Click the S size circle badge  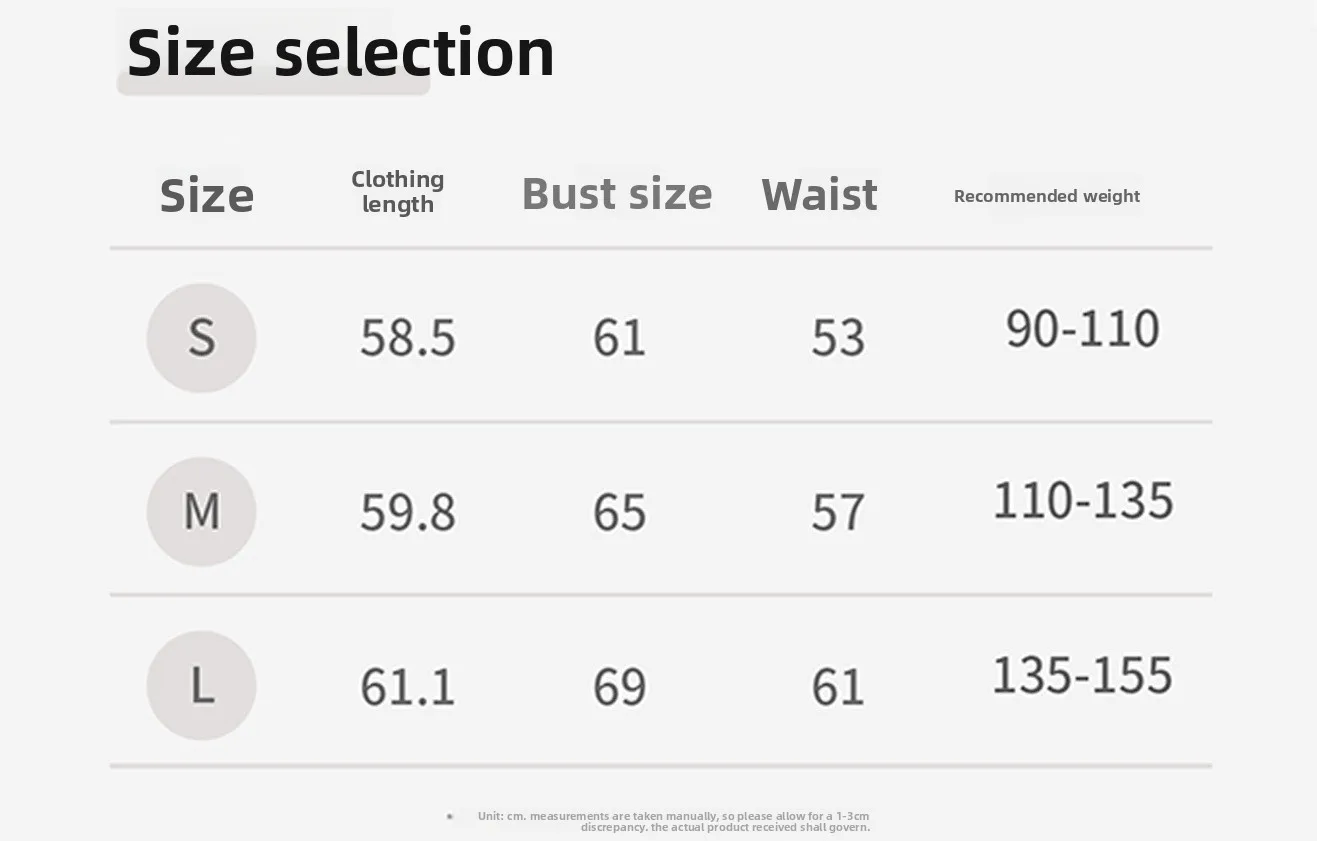tap(201, 337)
